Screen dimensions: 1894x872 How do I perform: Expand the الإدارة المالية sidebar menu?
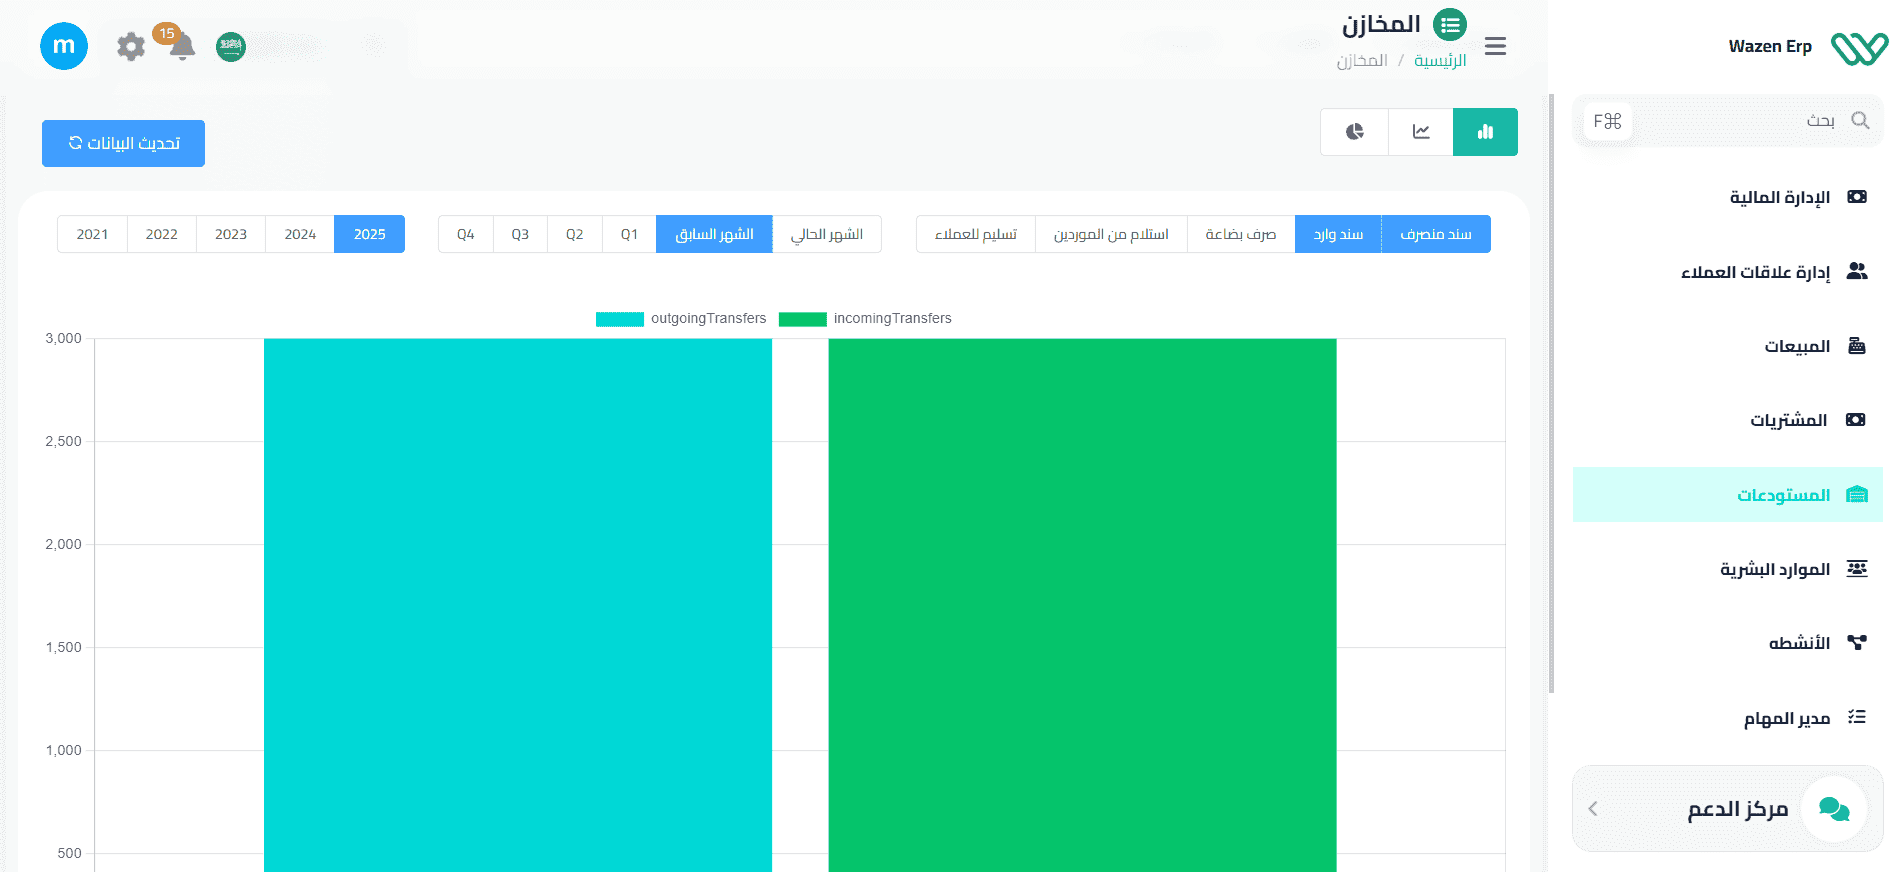point(1779,197)
